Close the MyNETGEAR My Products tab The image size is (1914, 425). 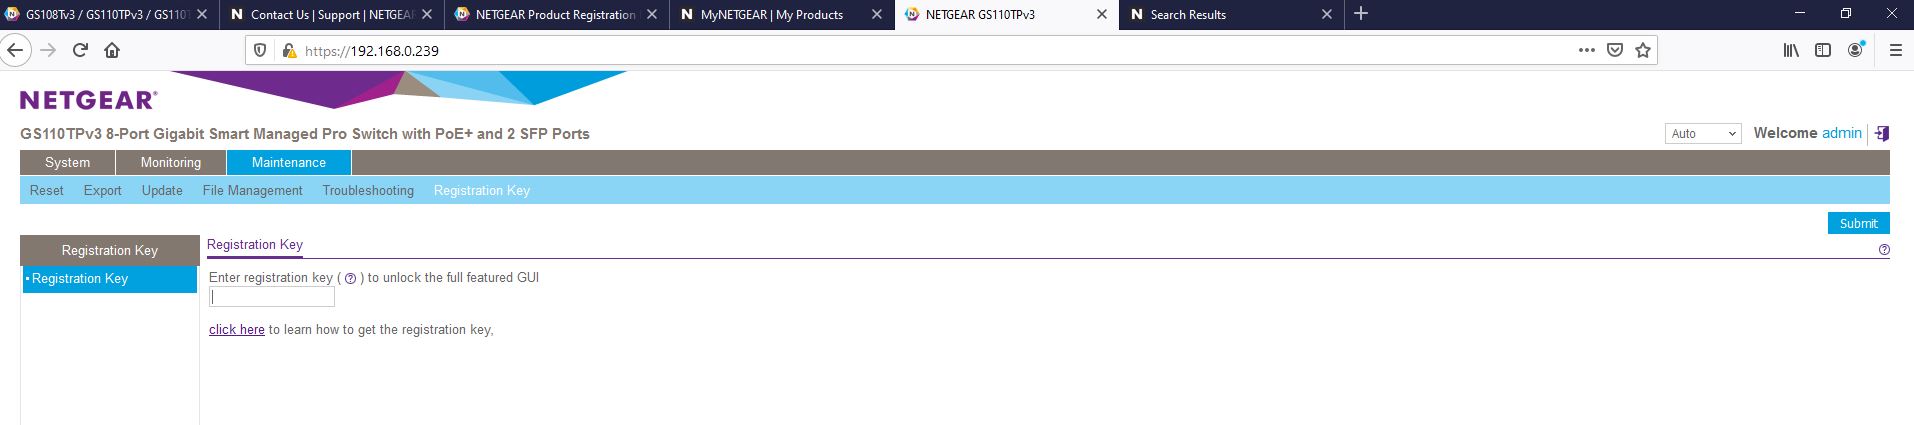click(x=877, y=14)
